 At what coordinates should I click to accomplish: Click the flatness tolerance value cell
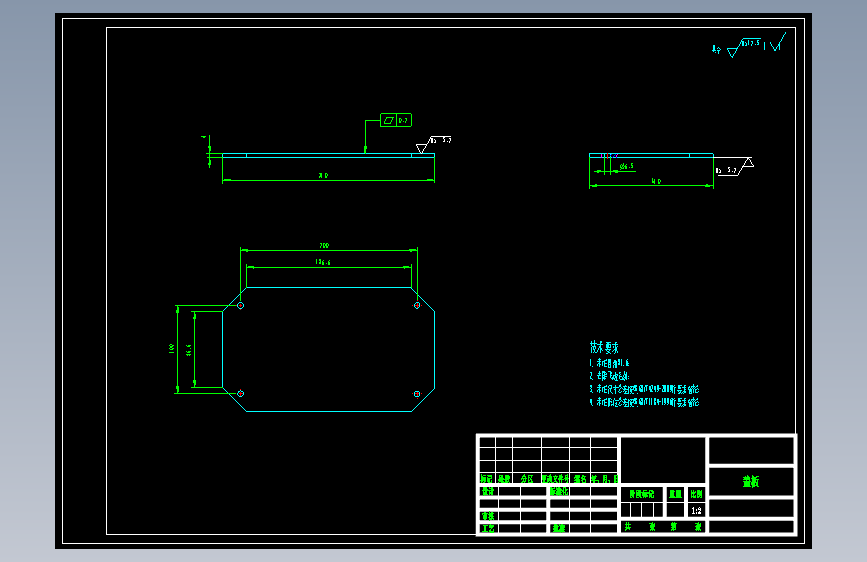coord(404,120)
